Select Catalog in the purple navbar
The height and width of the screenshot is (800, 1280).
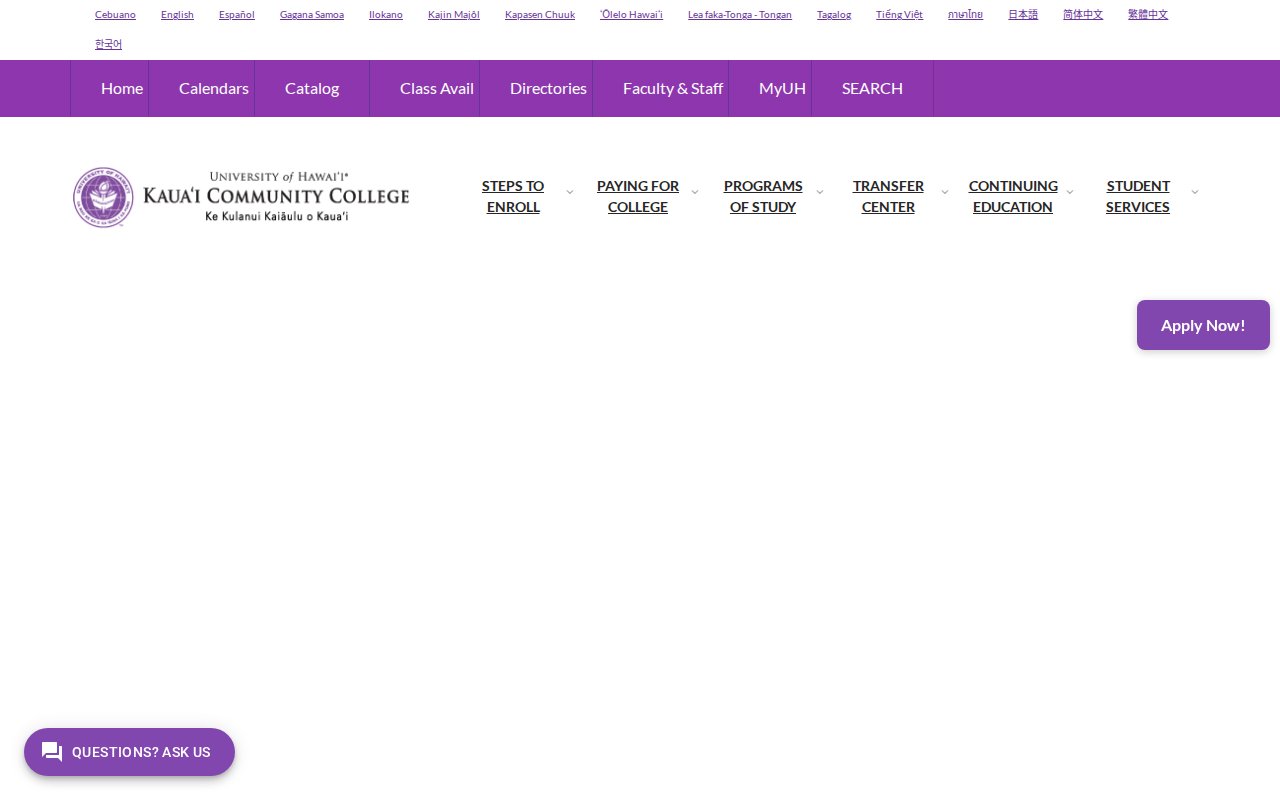click(x=312, y=88)
